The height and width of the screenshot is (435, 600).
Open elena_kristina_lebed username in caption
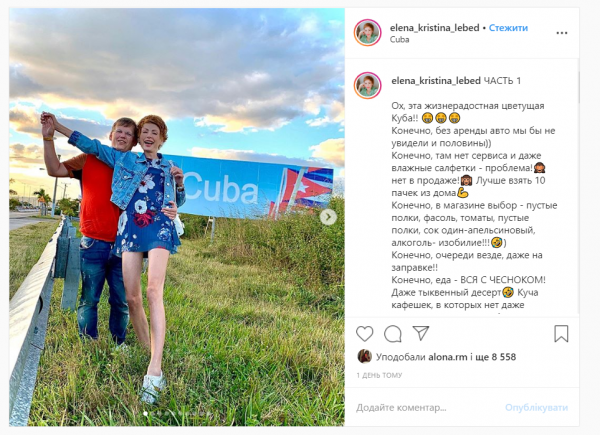point(436,81)
